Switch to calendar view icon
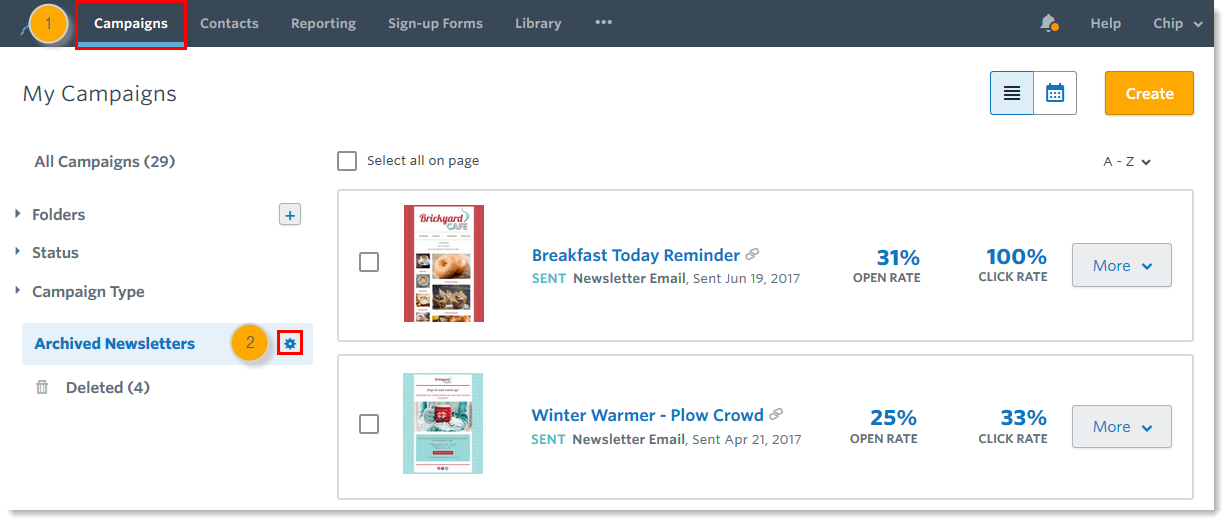This screenshot has width=1229, height=525. coord(1055,93)
